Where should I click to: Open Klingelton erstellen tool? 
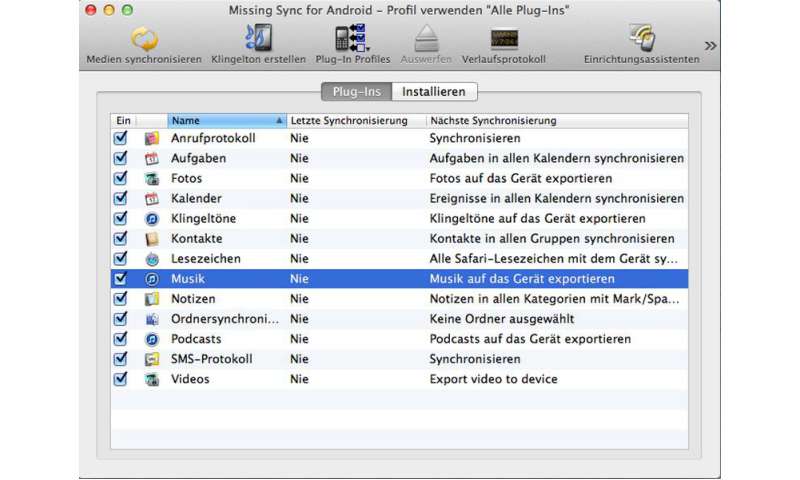tap(259, 38)
